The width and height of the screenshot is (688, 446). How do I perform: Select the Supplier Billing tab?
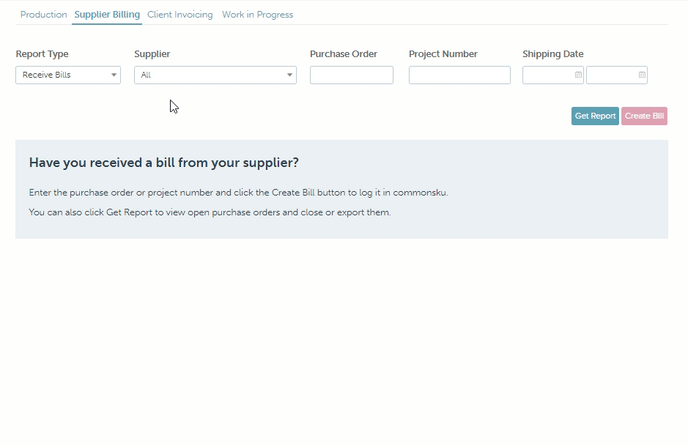pos(107,15)
